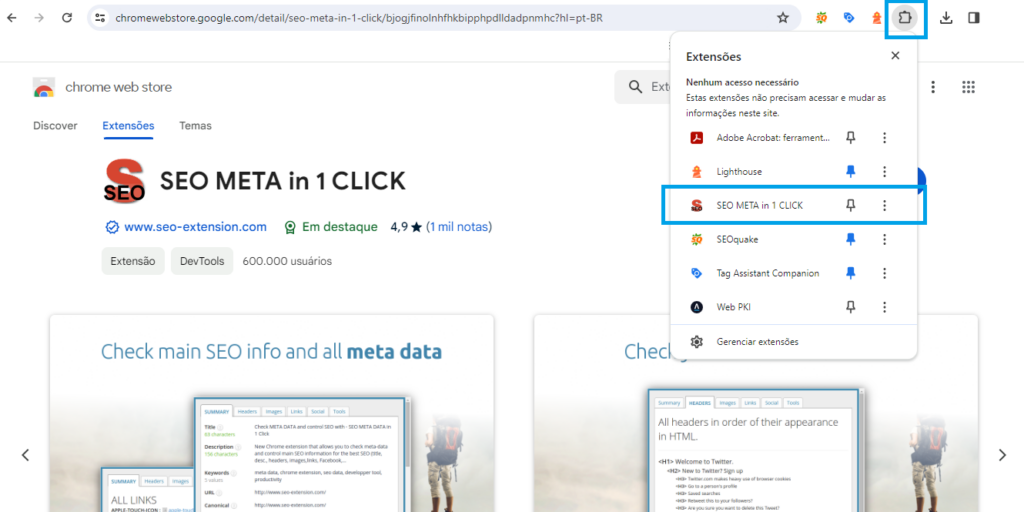Viewport: 1024px width, 512px height.
Task: Show previous screenshot with left arrow
Action: [25, 455]
